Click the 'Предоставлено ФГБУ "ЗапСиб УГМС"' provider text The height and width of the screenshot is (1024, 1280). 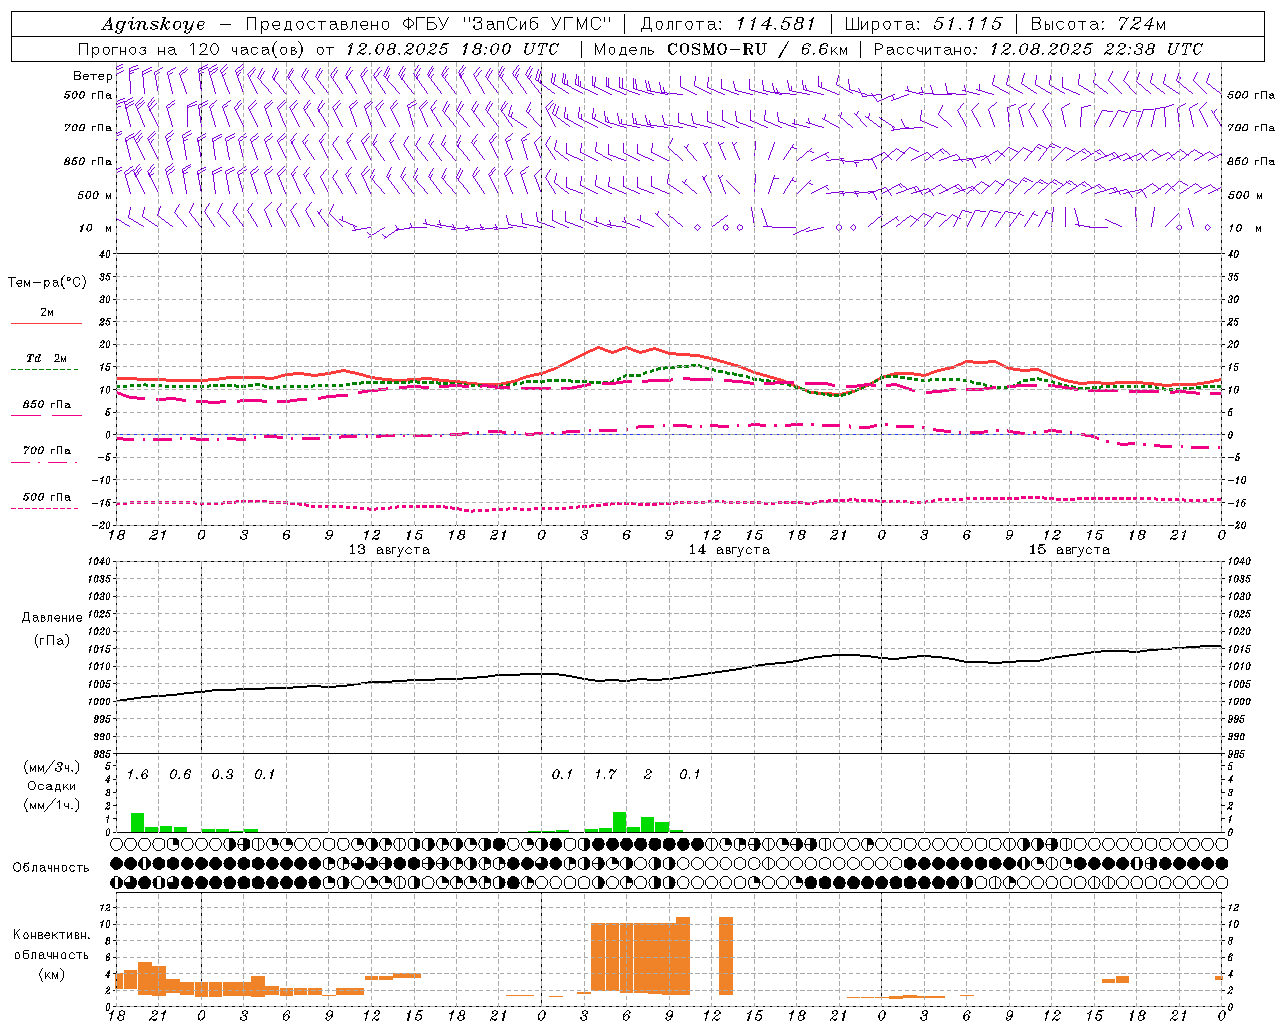(428, 24)
